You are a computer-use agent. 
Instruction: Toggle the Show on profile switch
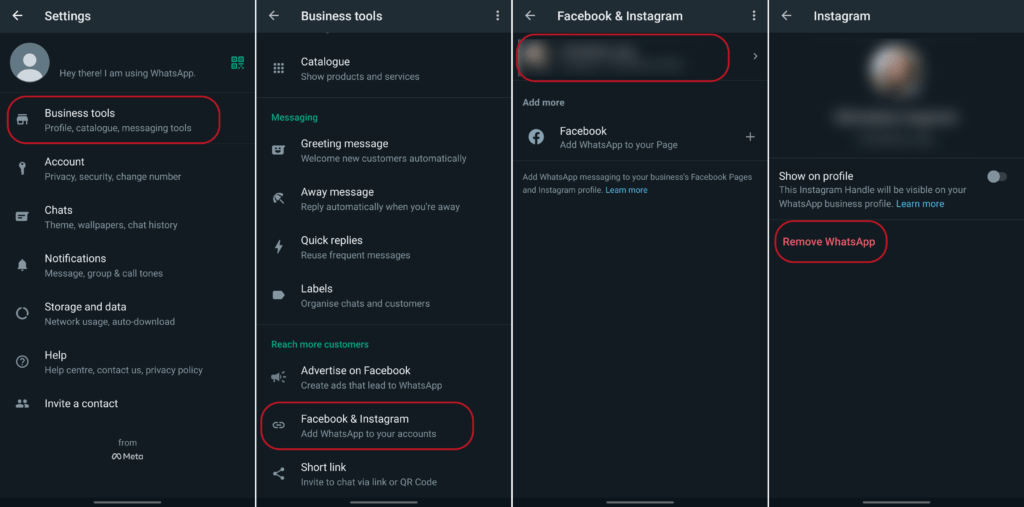point(996,177)
